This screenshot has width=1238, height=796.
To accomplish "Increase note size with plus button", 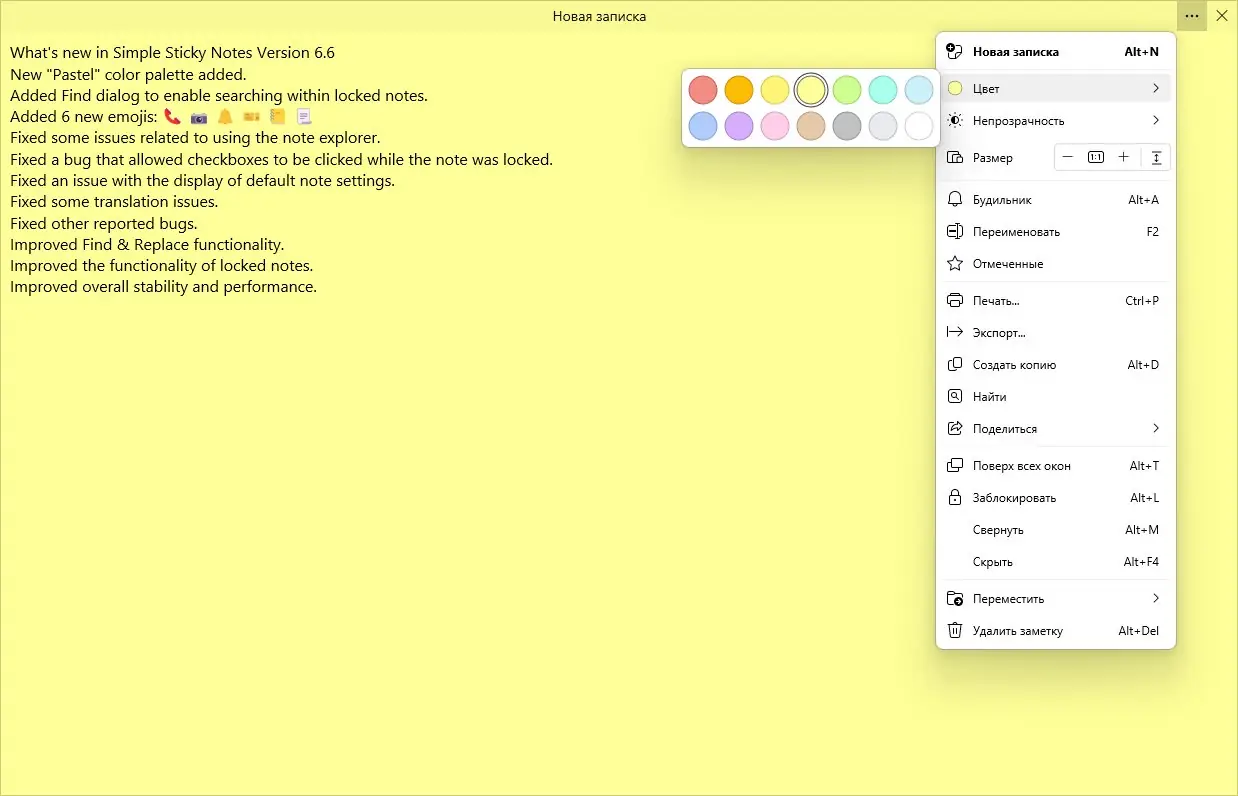I will pyautogui.click(x=1124, y=158).
